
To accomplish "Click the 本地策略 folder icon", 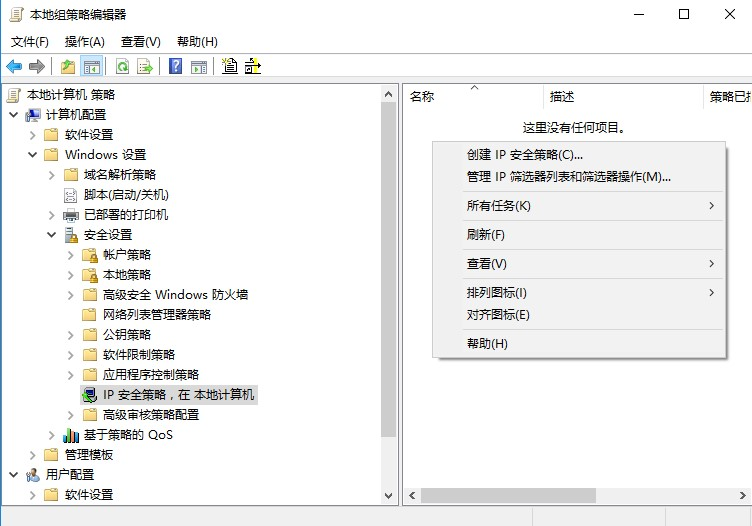I will click(x=90, y=275).
